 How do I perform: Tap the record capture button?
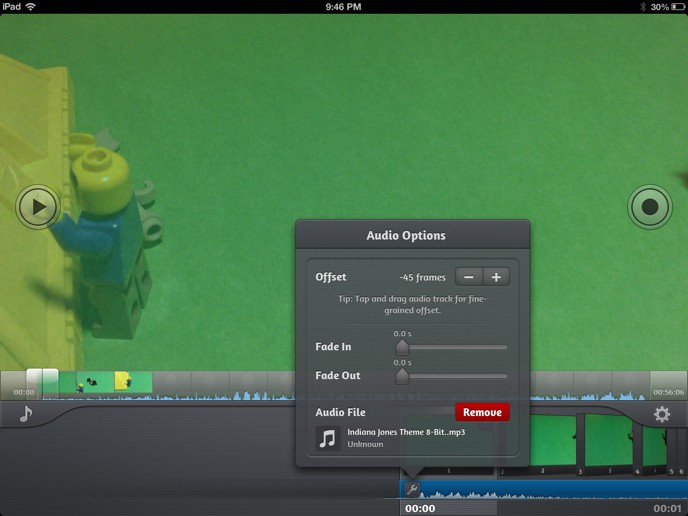pos(649,207)
